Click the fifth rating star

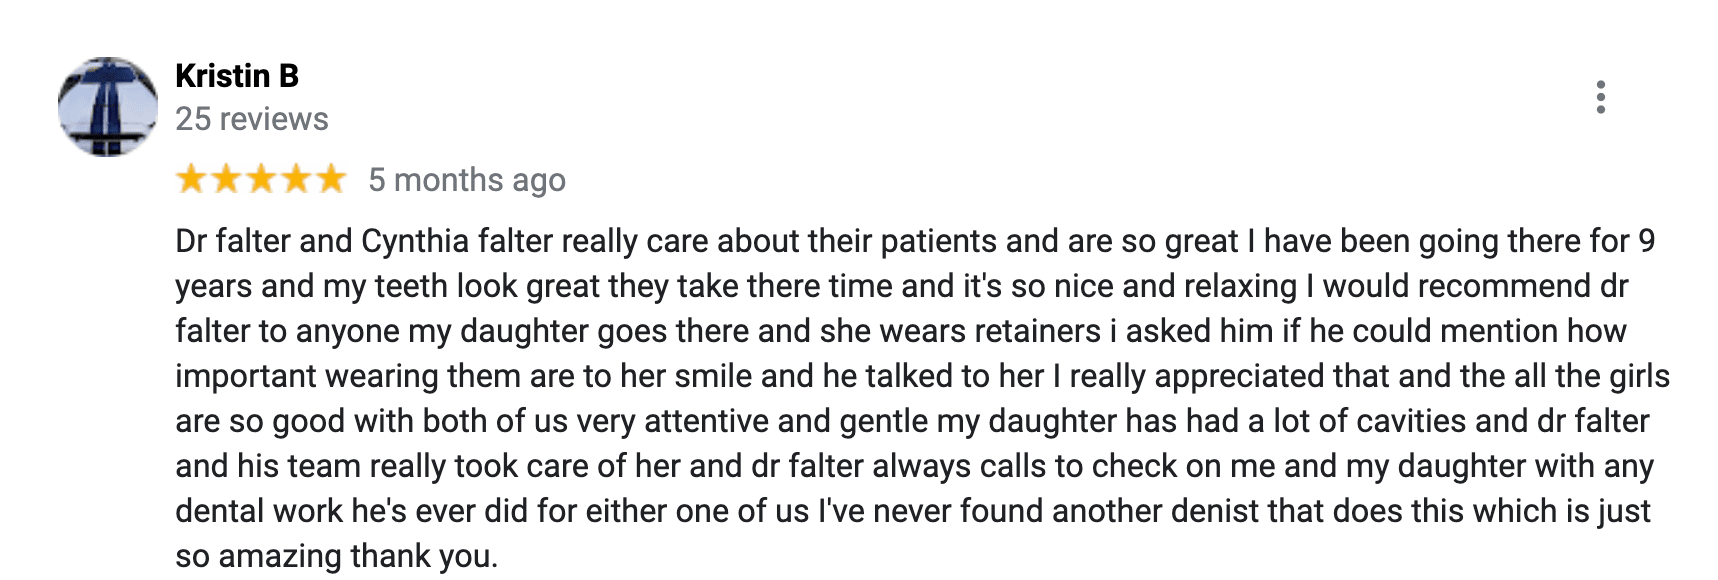click(x=330, y=179)
